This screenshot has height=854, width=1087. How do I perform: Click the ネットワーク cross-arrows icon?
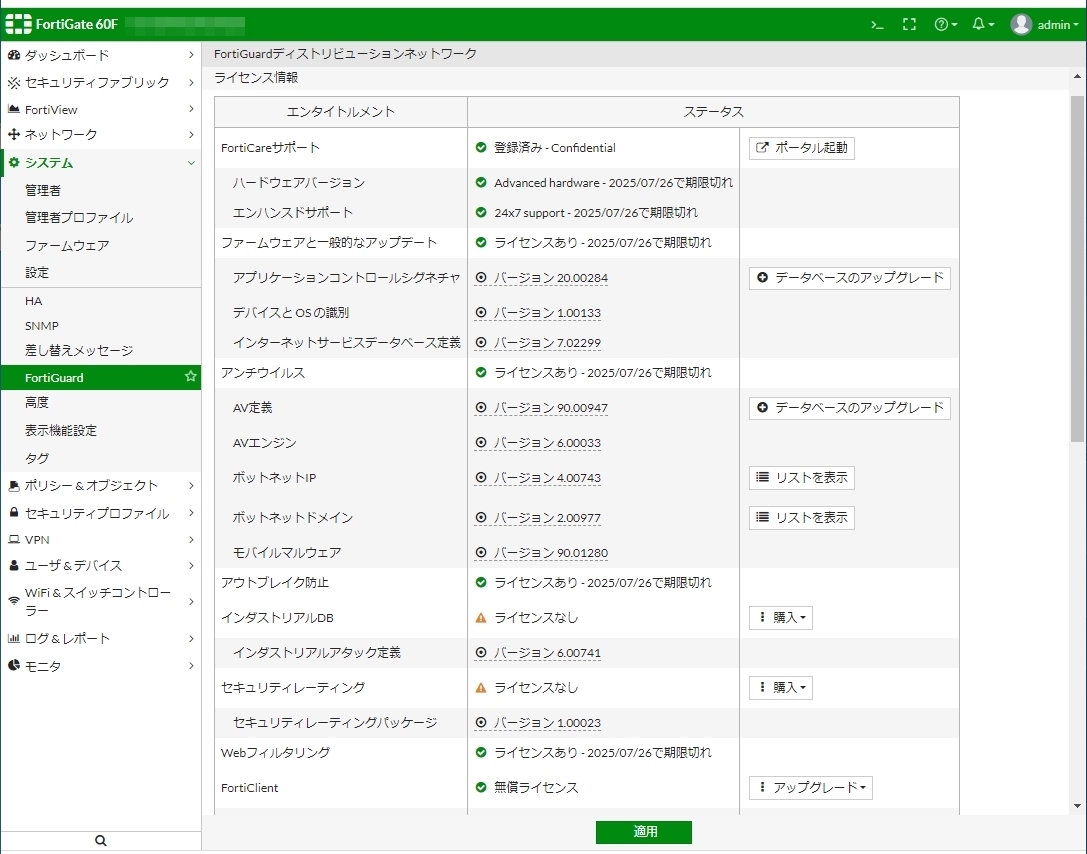tap(13, 134)
